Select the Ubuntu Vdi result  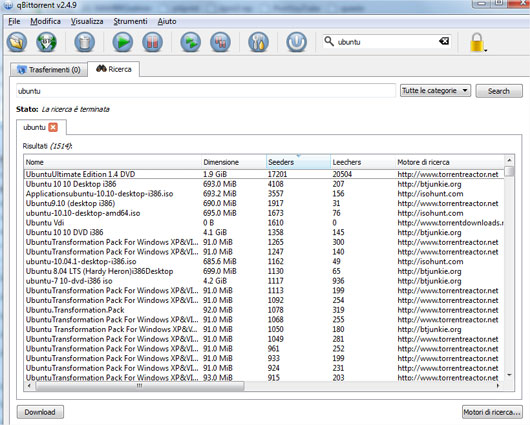coord(264,223)
